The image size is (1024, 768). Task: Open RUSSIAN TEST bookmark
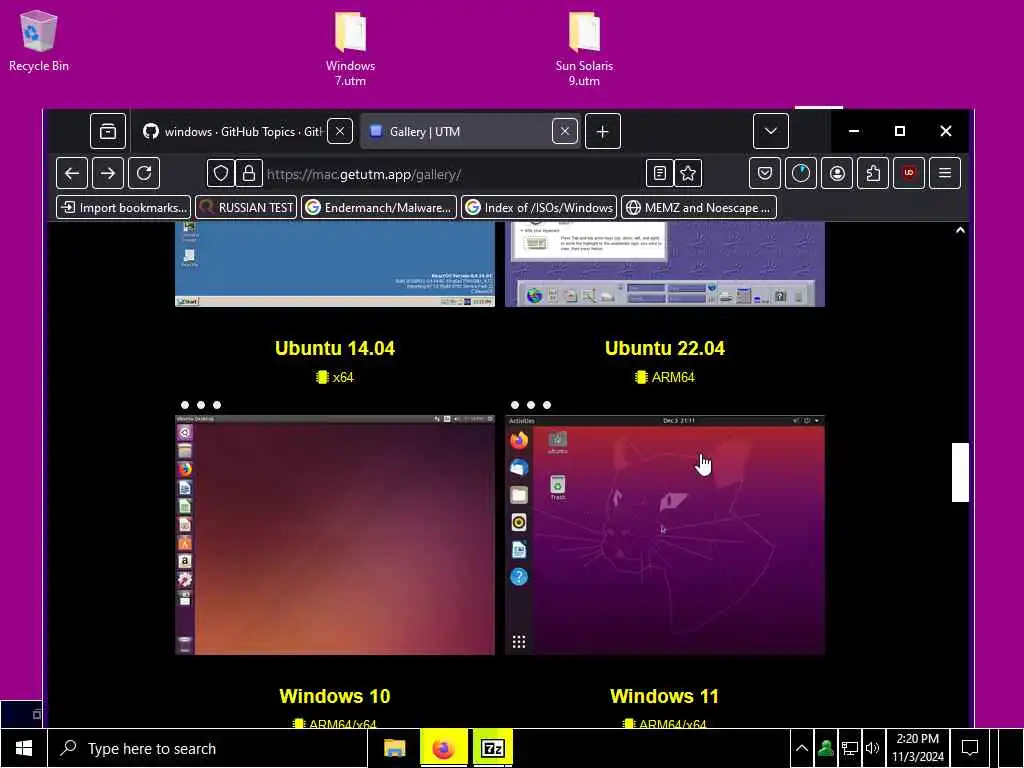246,208
